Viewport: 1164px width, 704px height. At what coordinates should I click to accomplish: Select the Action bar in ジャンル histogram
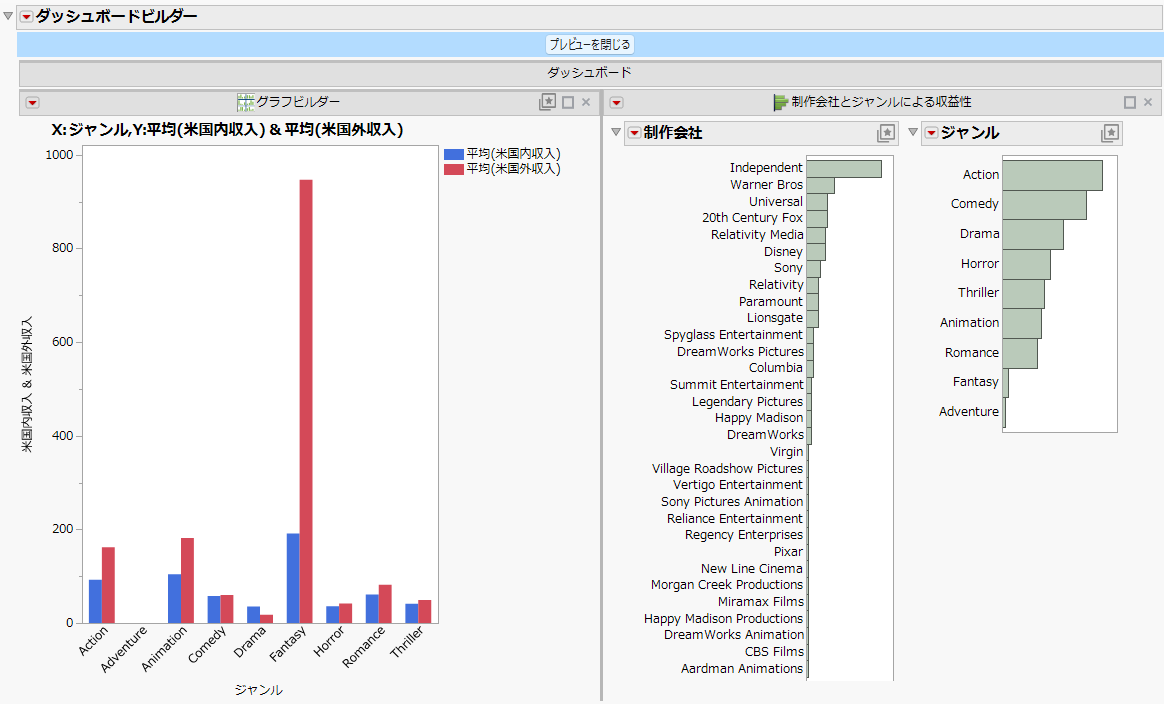1052,175
